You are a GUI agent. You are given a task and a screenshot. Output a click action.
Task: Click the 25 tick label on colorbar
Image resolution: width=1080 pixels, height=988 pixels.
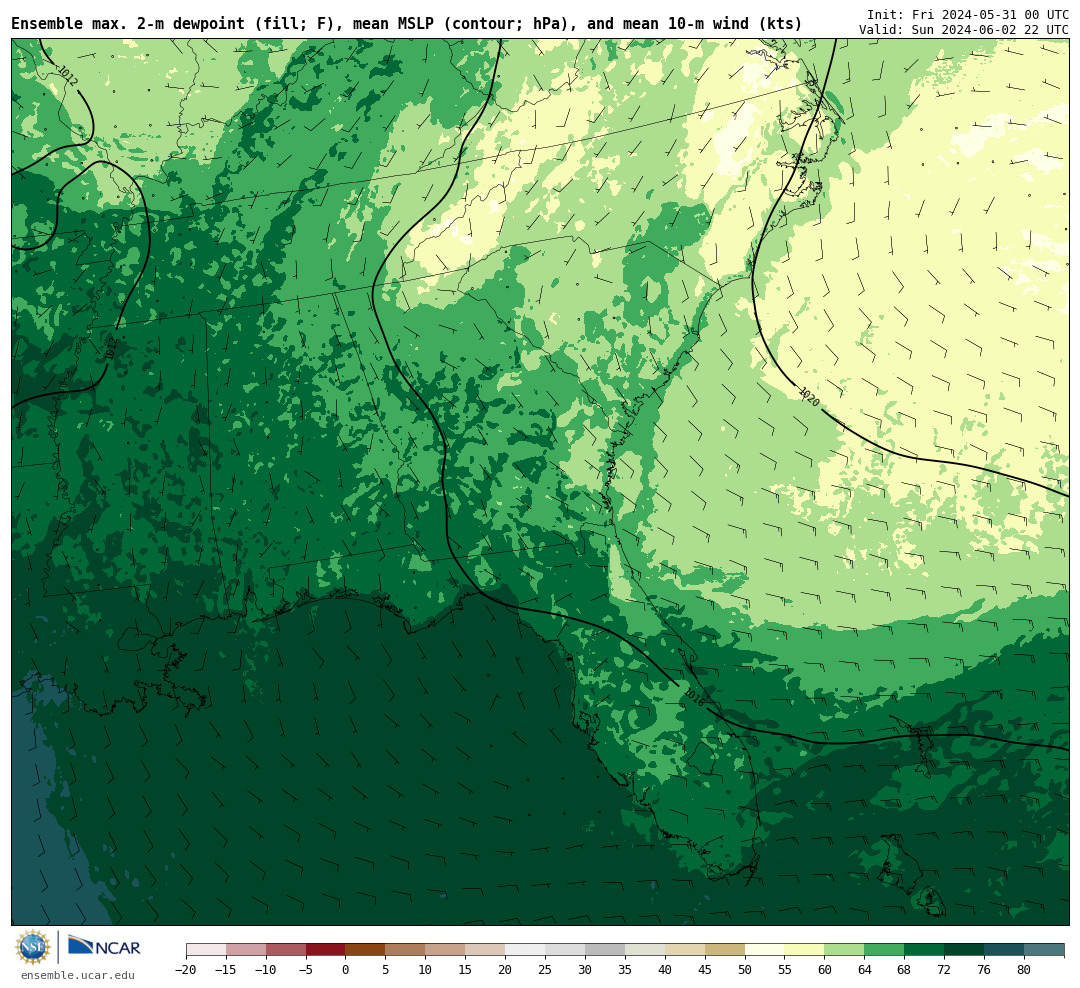tap(545, 970)
